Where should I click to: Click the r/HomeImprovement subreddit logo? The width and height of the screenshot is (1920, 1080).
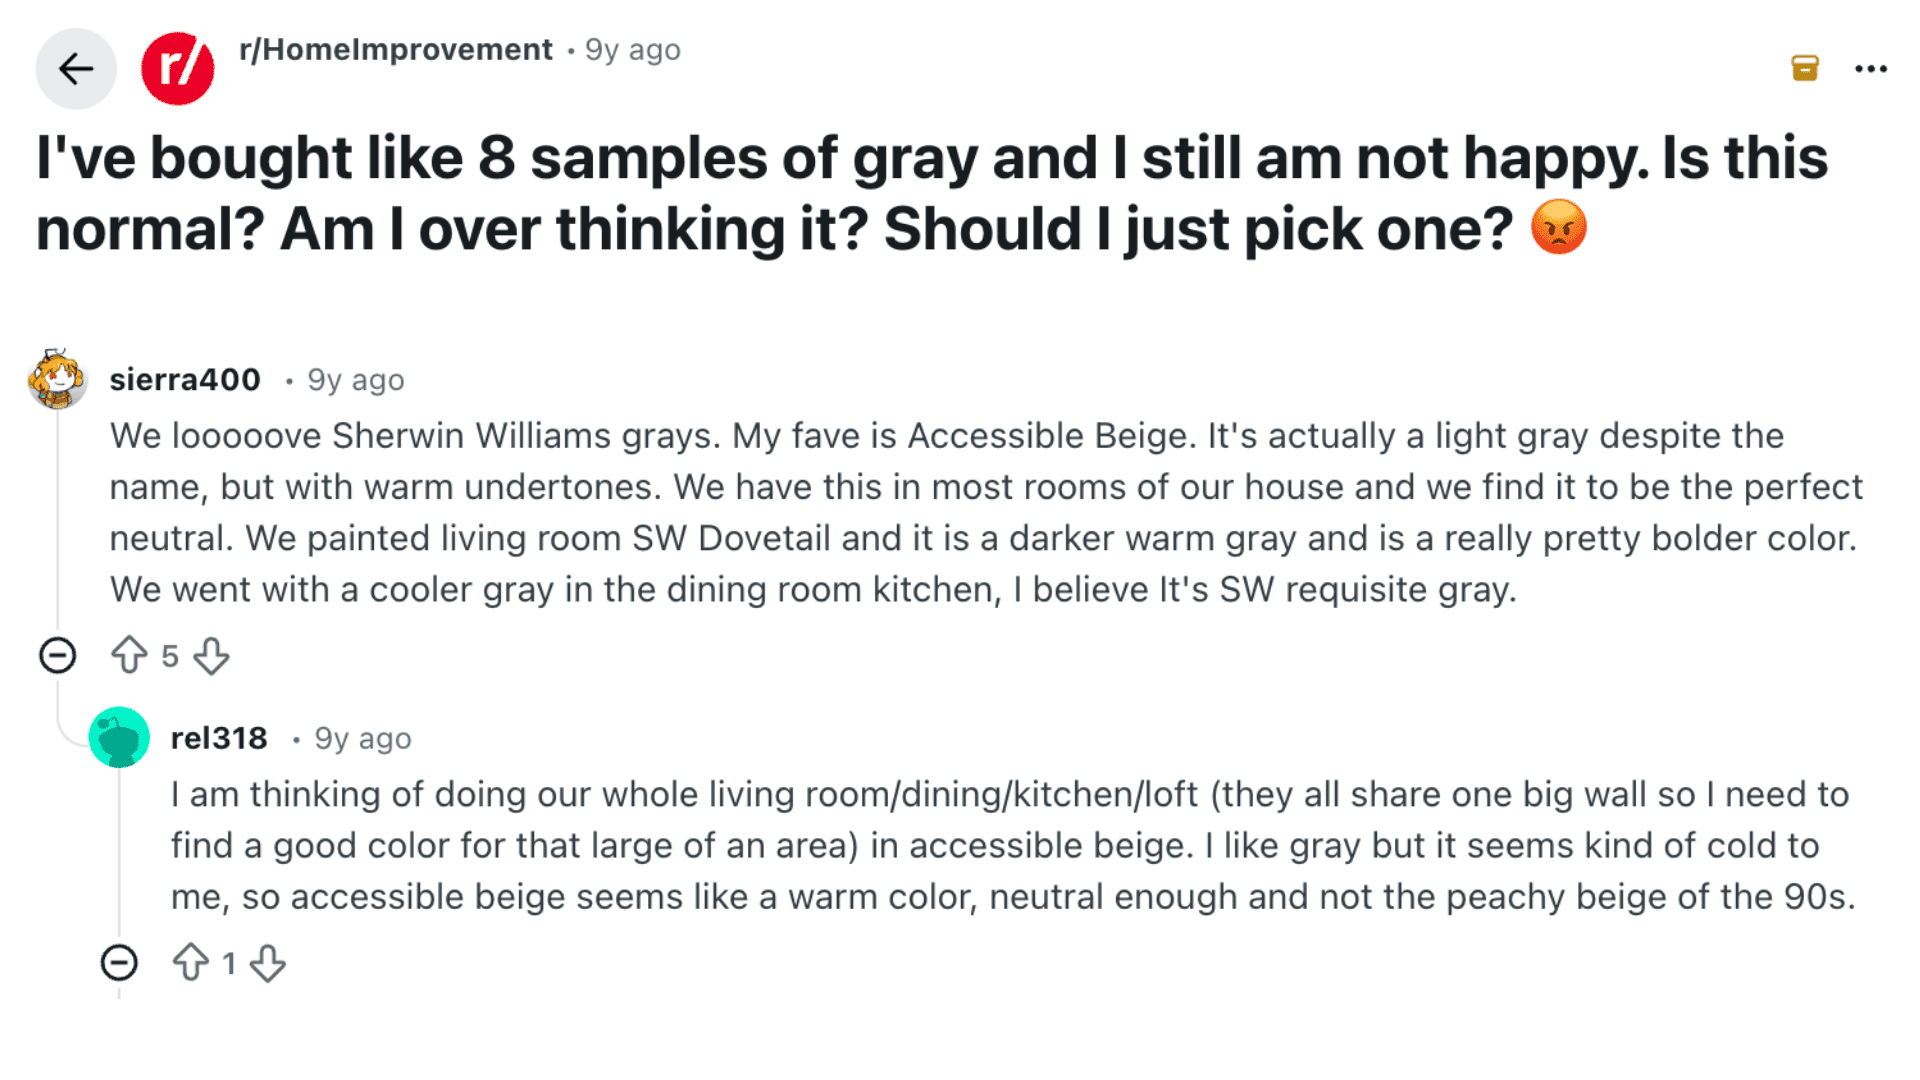coord(178,68)
